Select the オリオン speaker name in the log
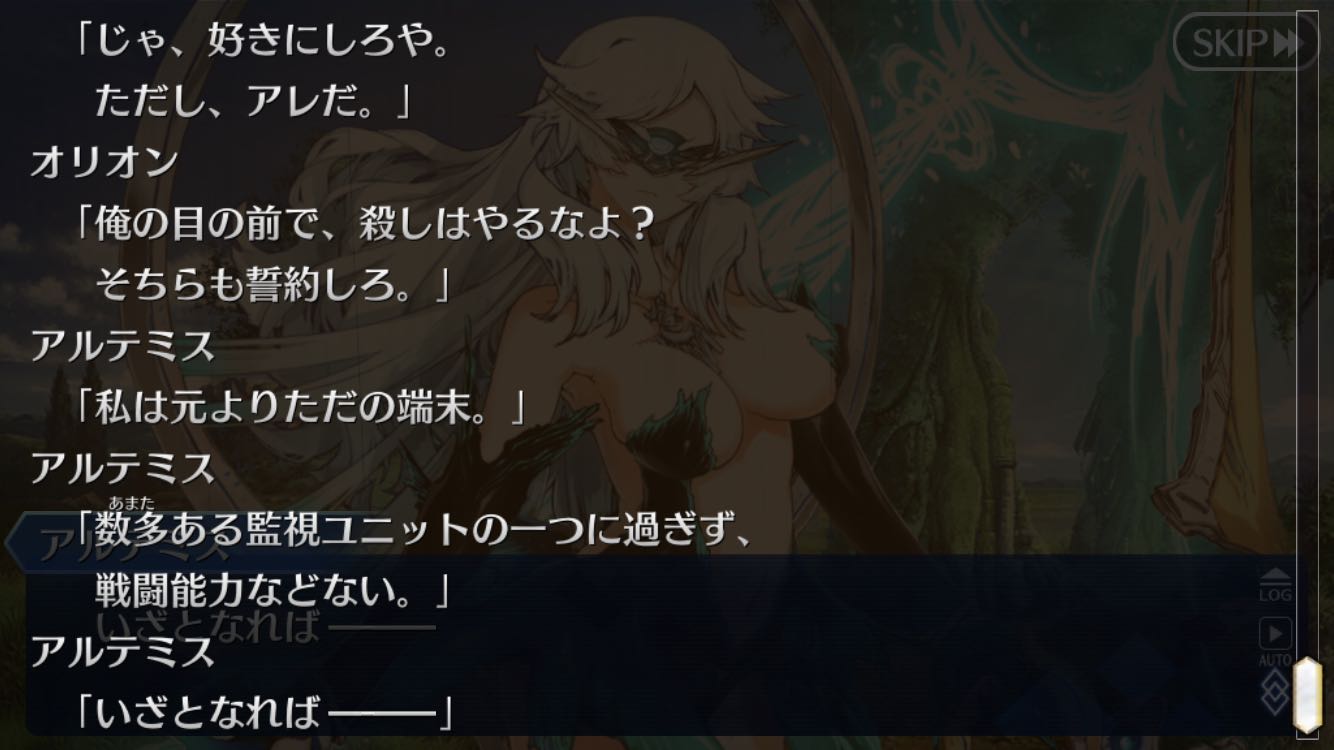This screenshot has width=1334, height=750. (104, 163)
